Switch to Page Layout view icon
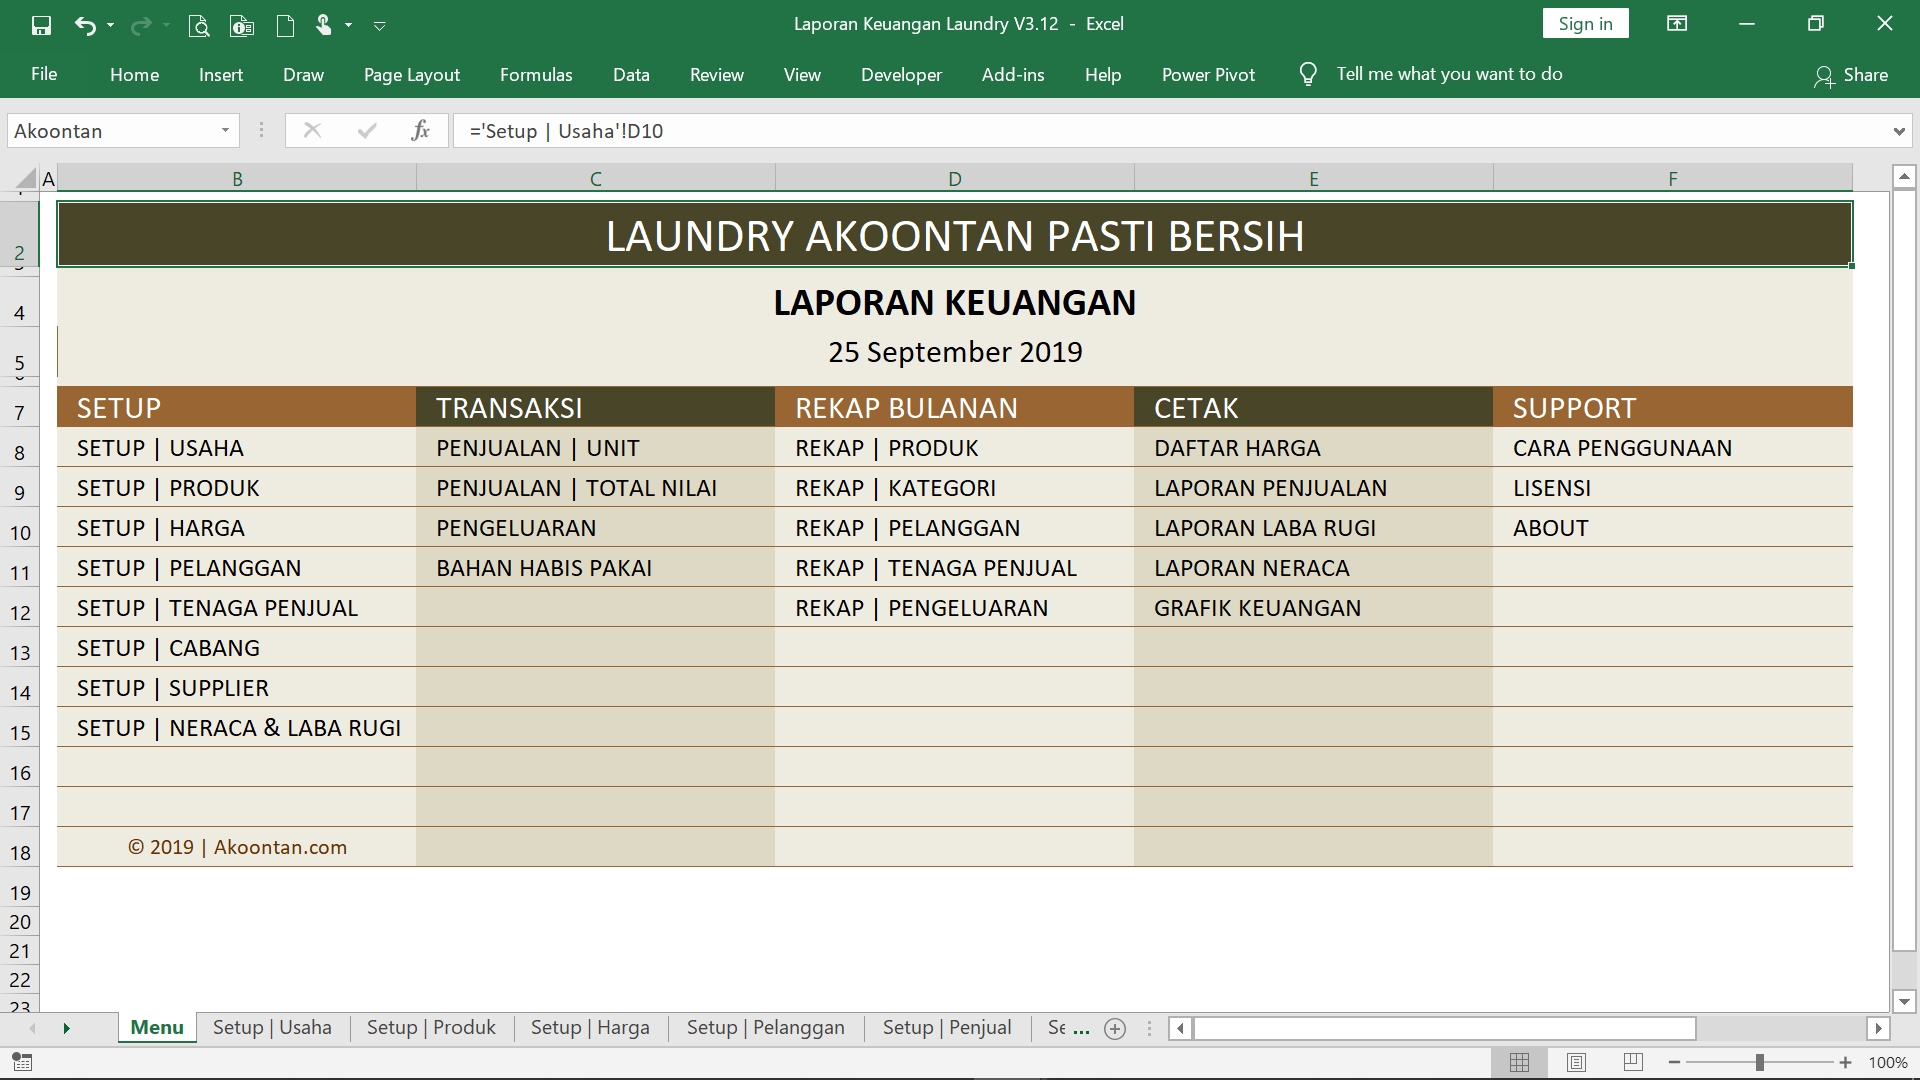This screenshot has width=1920, height=1080. 1576,1062
